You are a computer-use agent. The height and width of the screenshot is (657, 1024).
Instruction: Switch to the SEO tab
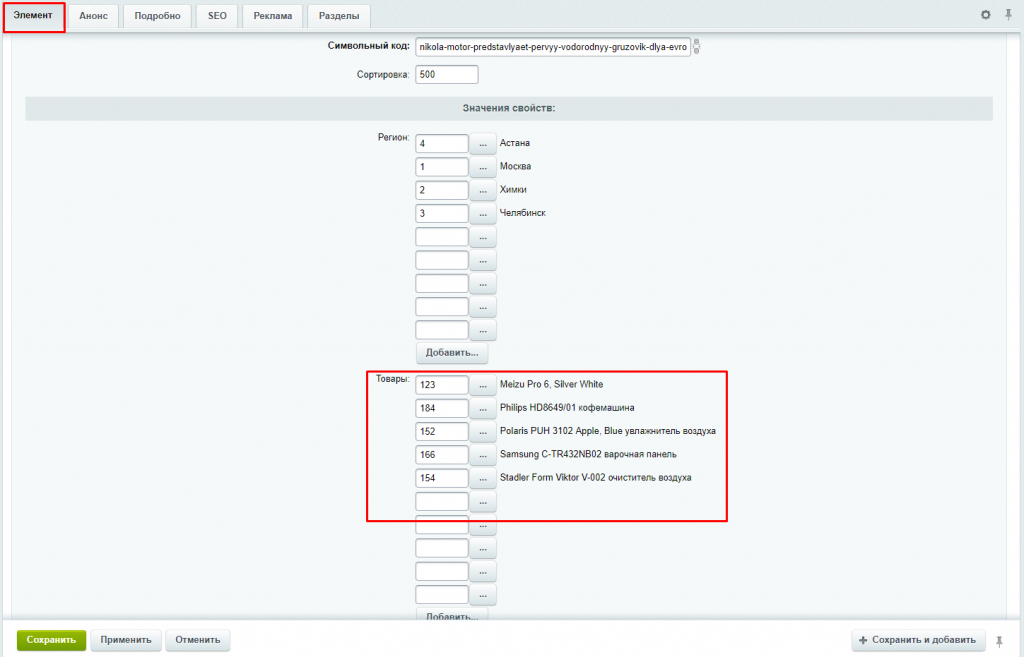click(x=217, y=16)
